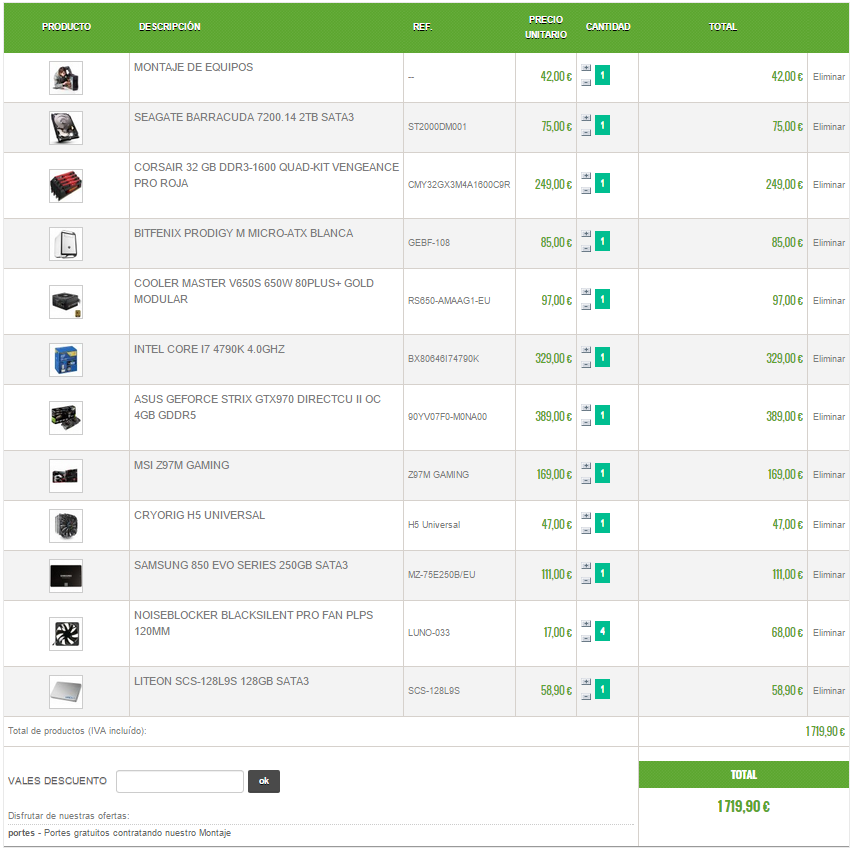
Task: Increase quantity of Samsung 850 EVO 250GB
Action: click(586, 566)
